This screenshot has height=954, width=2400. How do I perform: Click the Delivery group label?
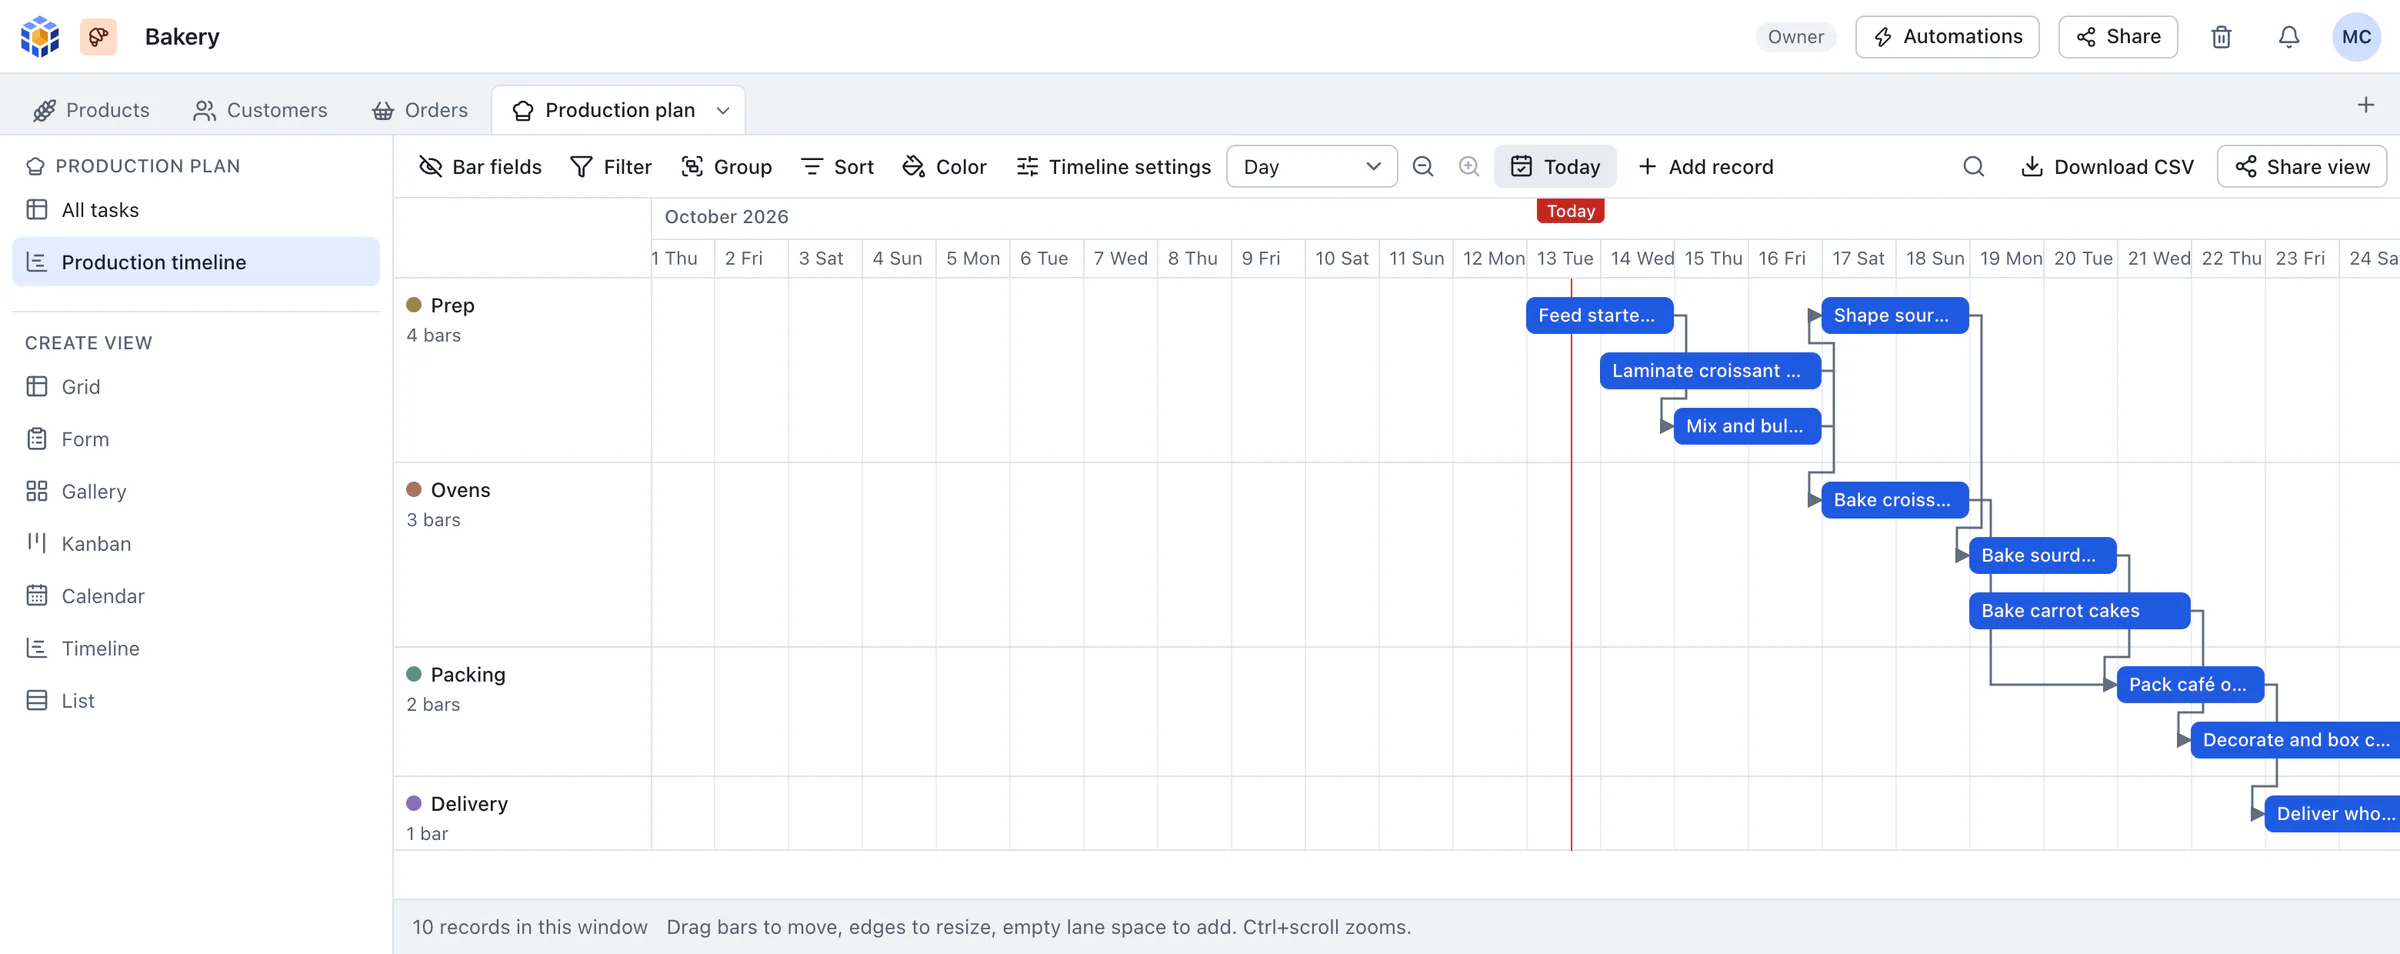(469, 804)
